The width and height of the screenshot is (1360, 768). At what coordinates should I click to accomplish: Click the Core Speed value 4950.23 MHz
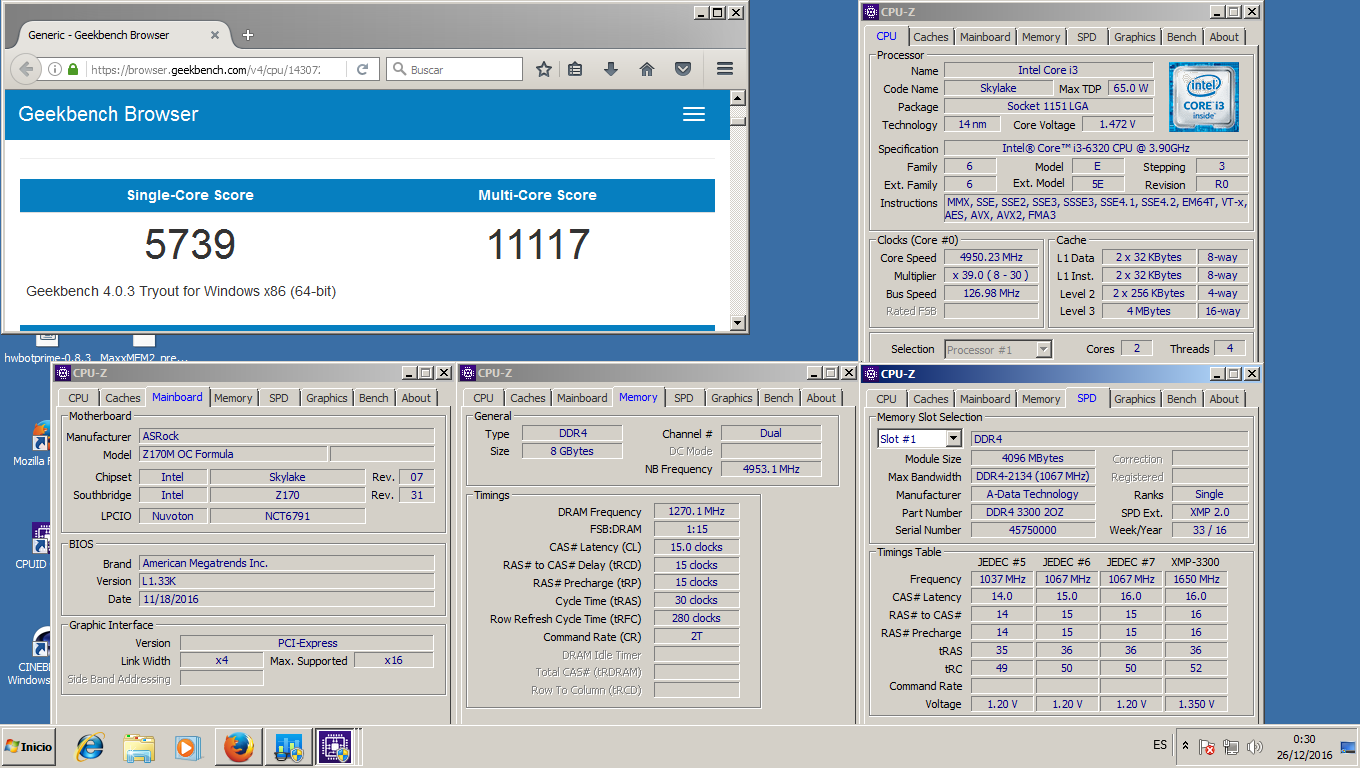point(990,257)
